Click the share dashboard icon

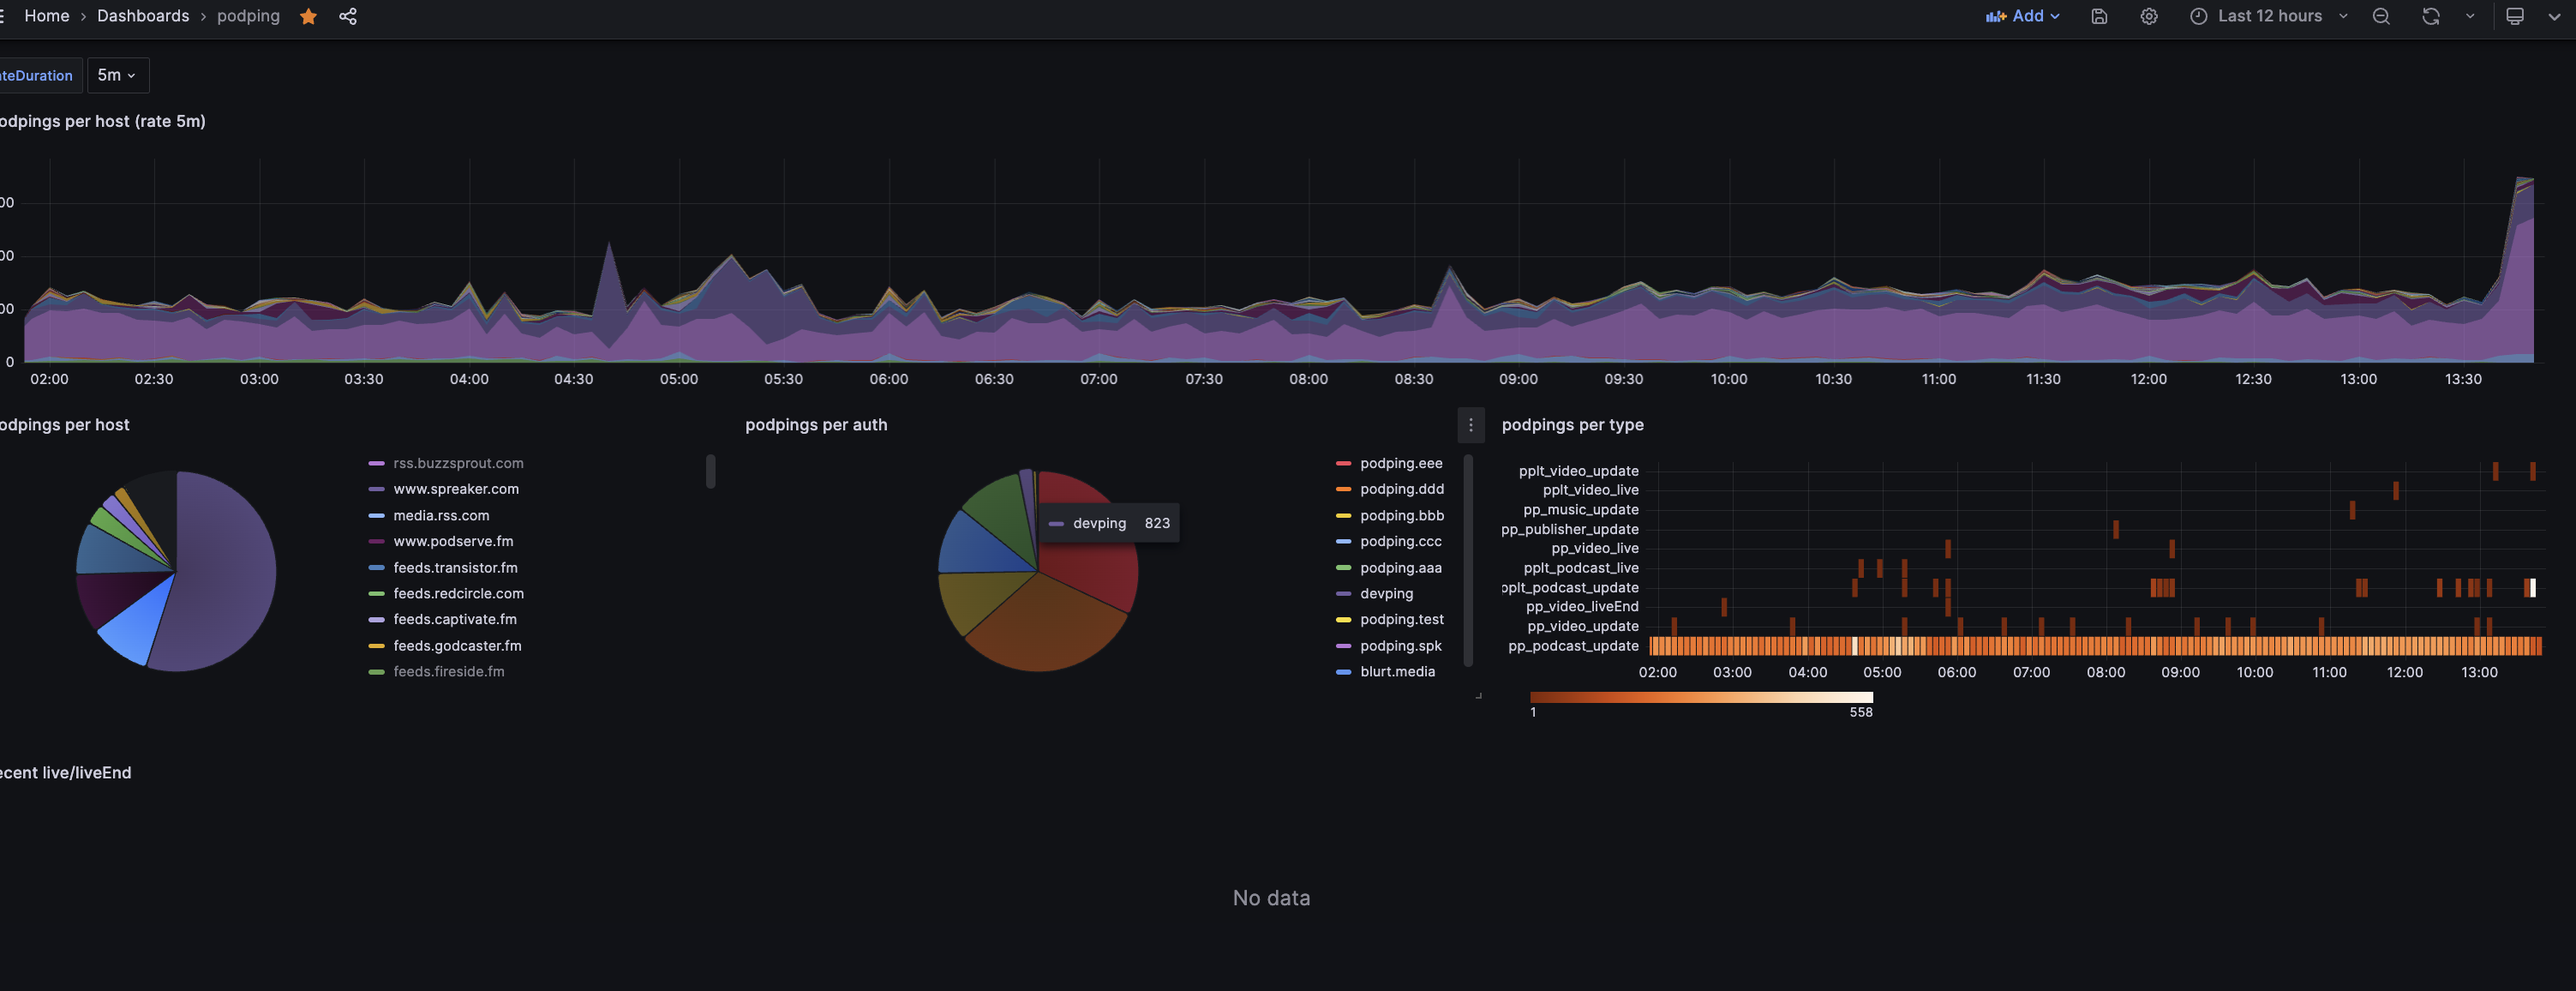click(x=348, y=16)
